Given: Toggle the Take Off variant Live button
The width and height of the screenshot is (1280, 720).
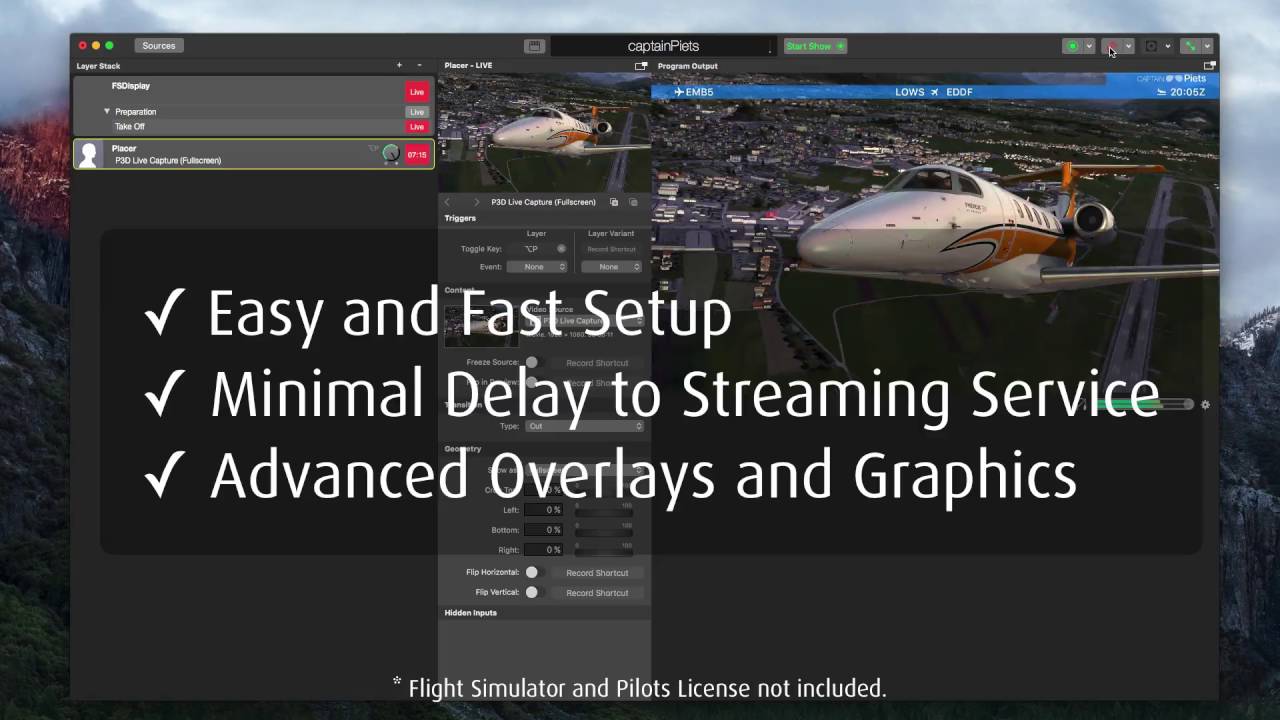Looking at the screenshot, I should click(x=417, y=127).
